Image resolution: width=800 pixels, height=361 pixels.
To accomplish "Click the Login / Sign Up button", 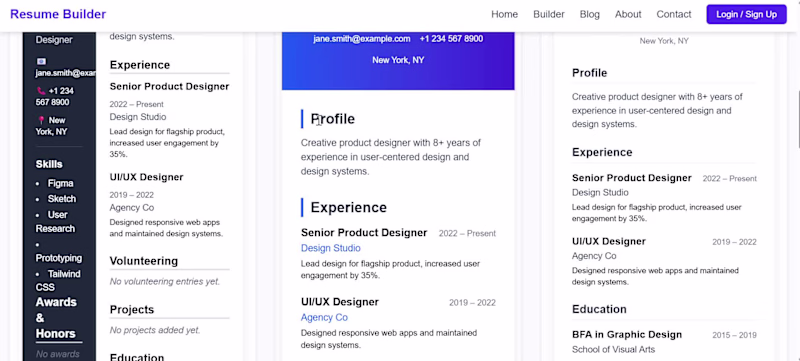I will coord(746,14).
